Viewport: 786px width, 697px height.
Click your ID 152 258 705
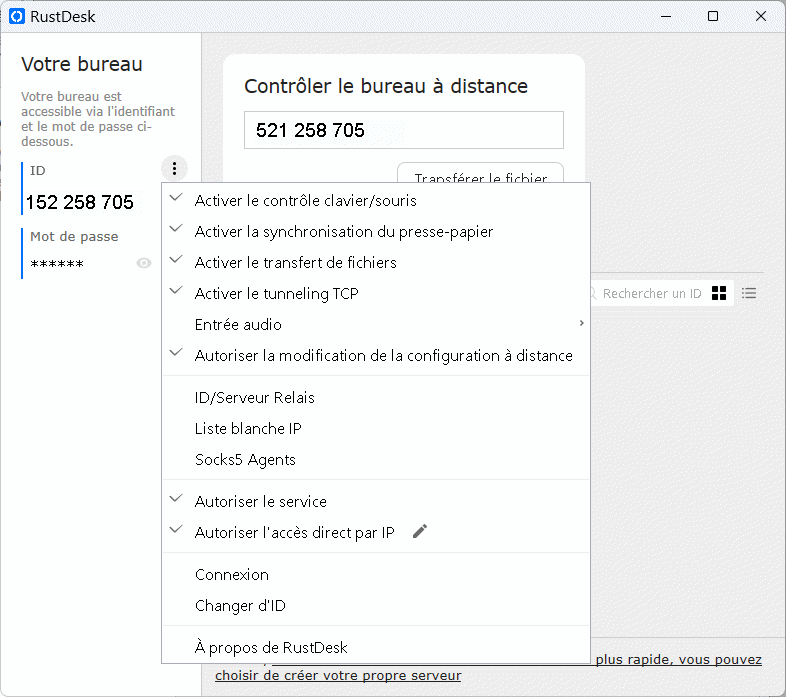[x=80, y=202]
